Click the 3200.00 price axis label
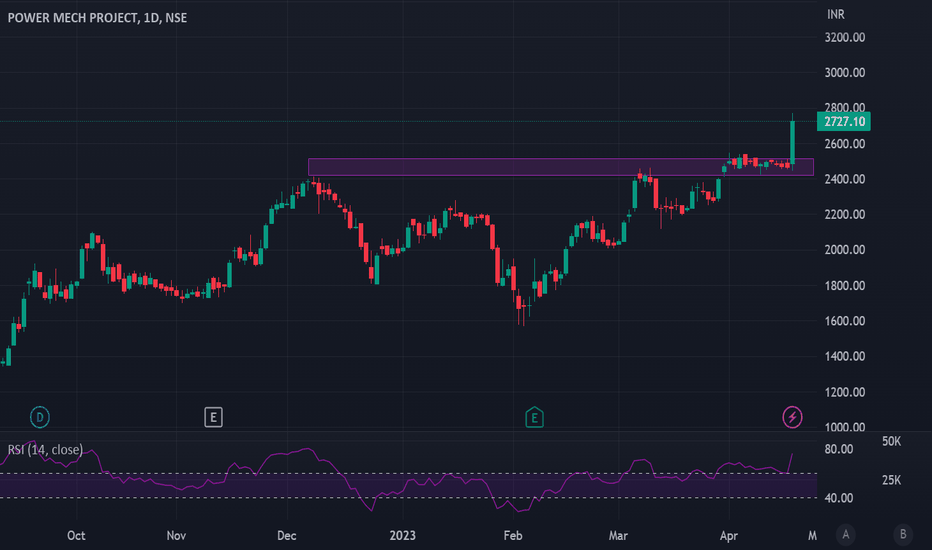Image resolution: width=932 pixels, height=550 pixels. pos(845,37)
